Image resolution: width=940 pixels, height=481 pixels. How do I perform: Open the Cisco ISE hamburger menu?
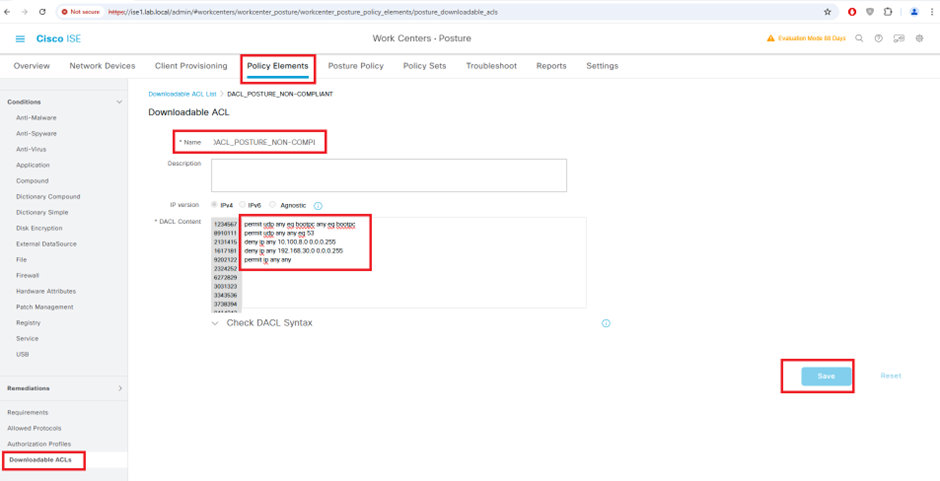point(20,39)
